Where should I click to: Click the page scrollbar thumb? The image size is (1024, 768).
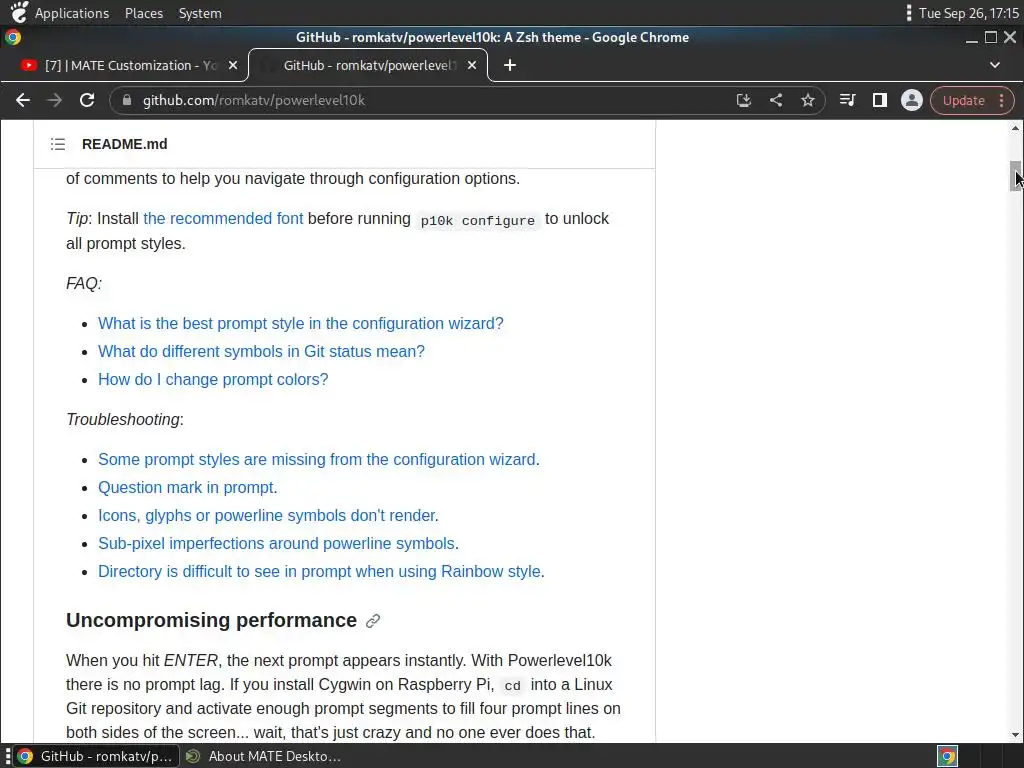pos(1016,176)
